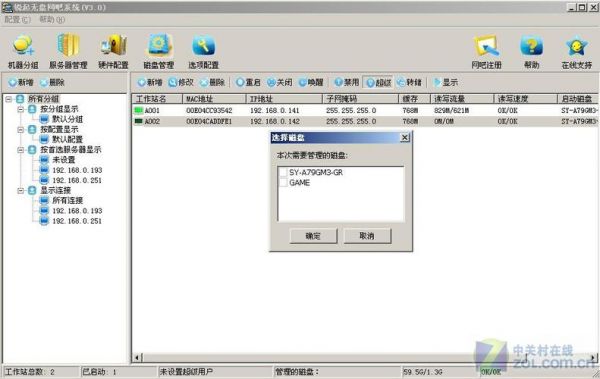The image size is (600, 379).
Task: Open the 磁盘管理 toolbar icon
Action: coord(159,52)
